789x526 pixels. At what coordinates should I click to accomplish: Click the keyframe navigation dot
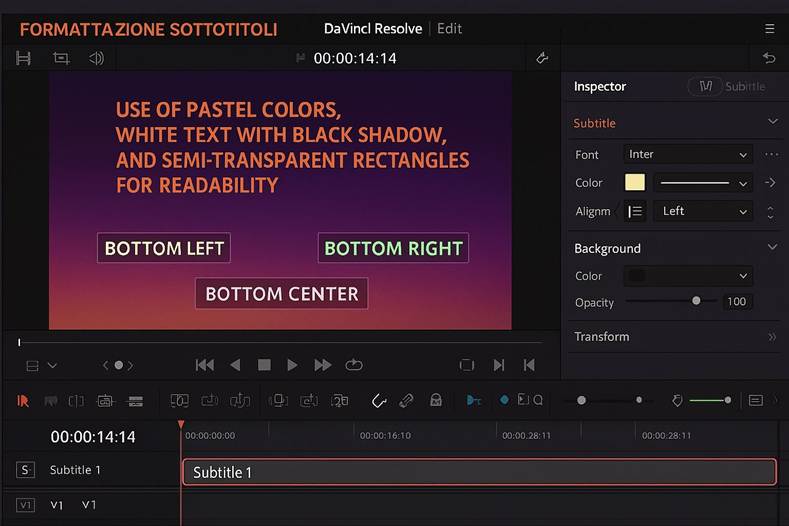pyautogui.click(x=118, y=365)
